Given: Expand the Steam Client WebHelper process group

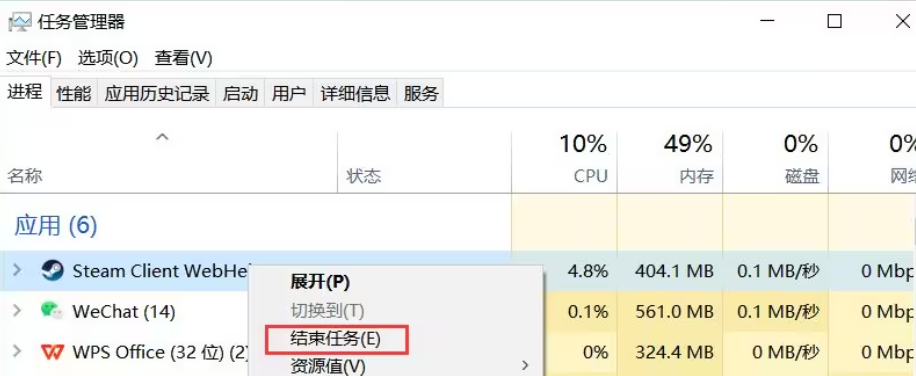Looking at the screenshot, I should coord(18,270).
